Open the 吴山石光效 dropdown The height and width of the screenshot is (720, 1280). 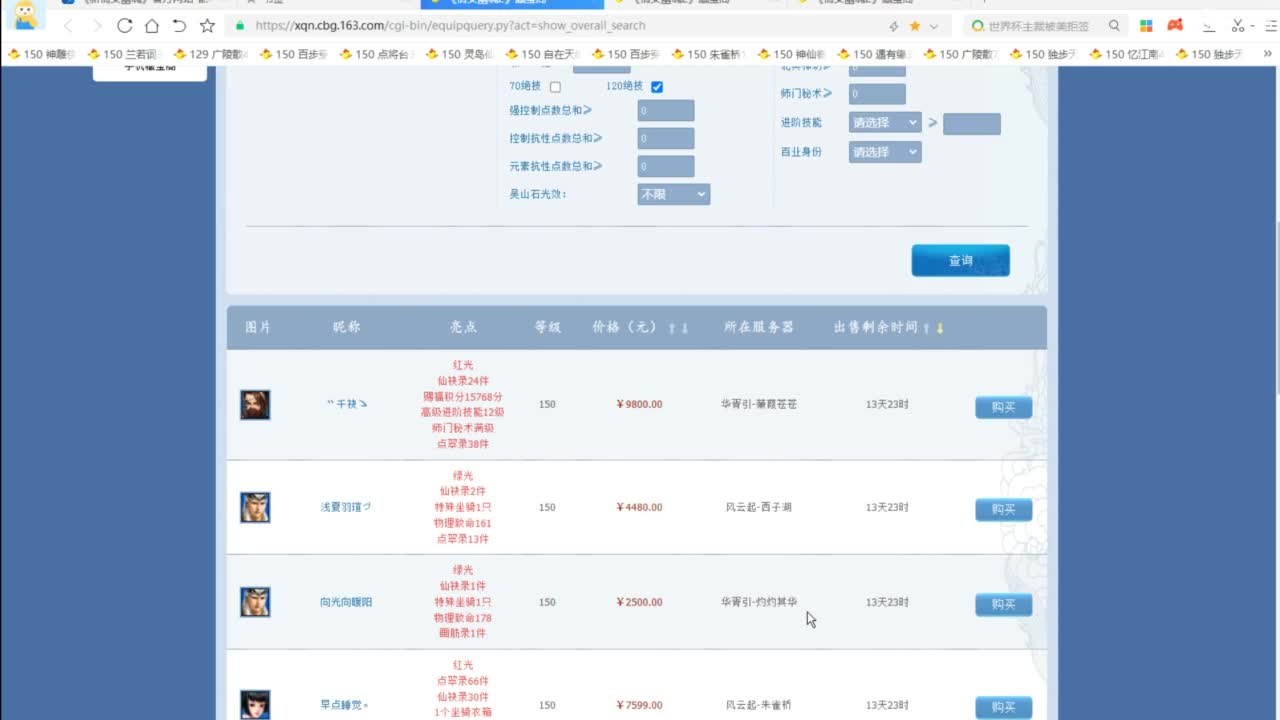(x=673, y=194)
